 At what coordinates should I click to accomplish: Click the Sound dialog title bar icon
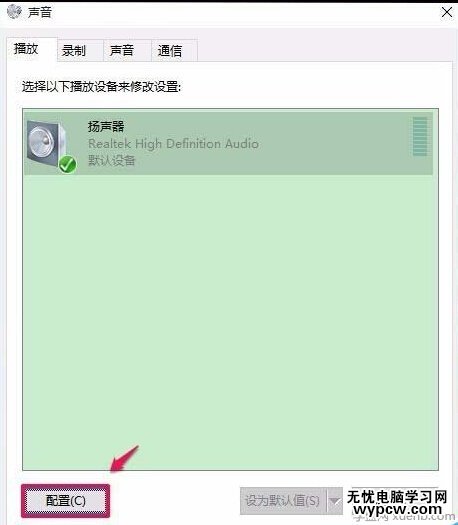tap(14, 12)
